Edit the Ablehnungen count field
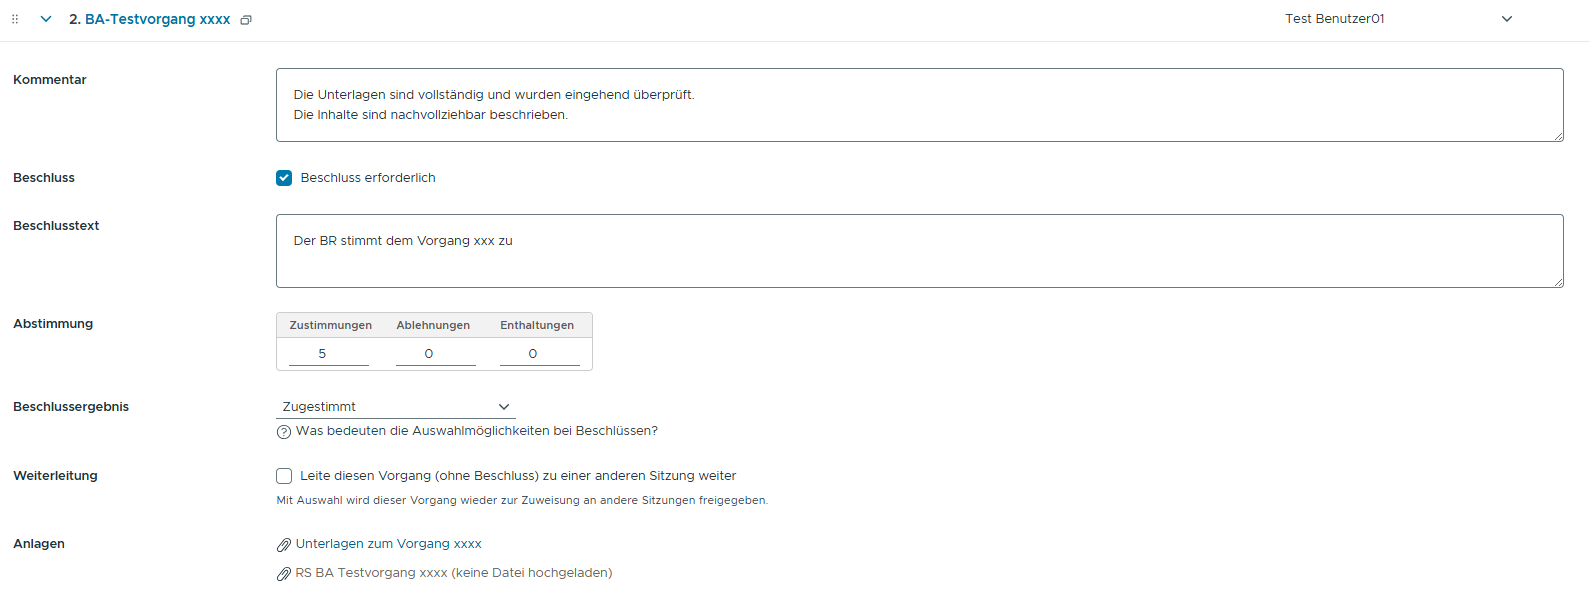This screenshot has height=616, width=1590. 435,354
